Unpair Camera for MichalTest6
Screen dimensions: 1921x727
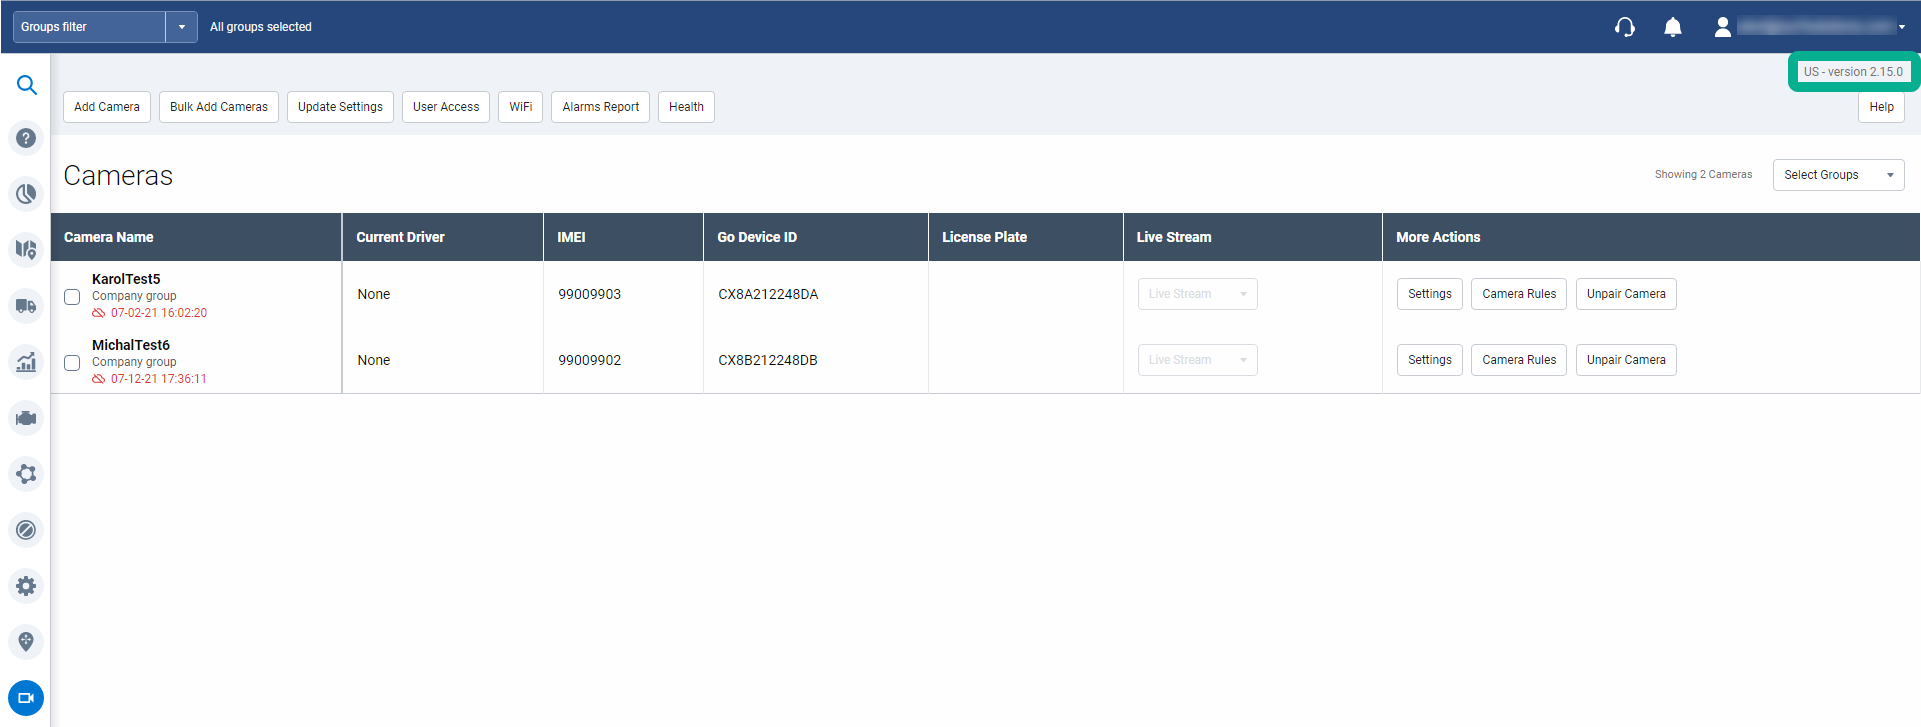[x=1626, y=360]
